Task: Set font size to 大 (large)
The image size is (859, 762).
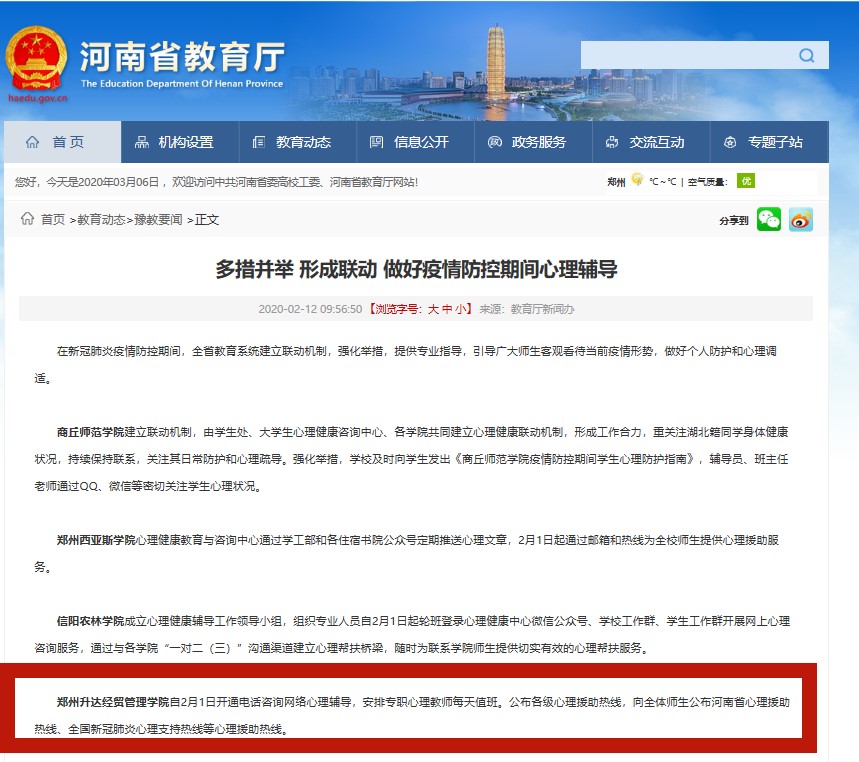Action: click(433, 309)
